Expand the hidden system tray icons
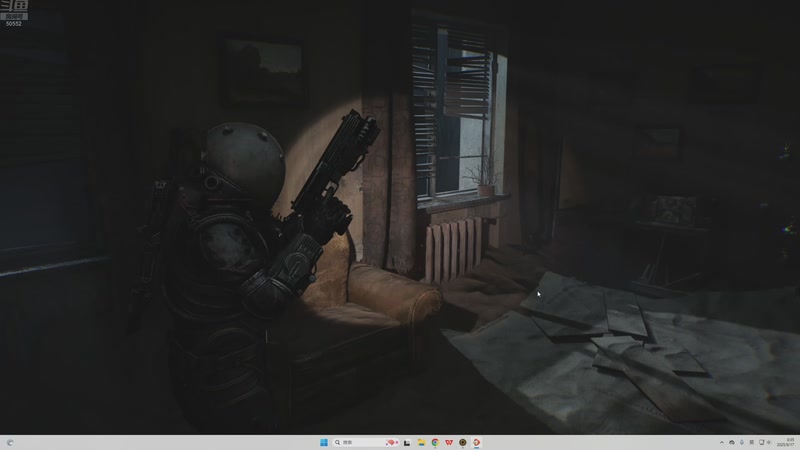Viewport: 800px width, 450px height. (x=721, y=442)
